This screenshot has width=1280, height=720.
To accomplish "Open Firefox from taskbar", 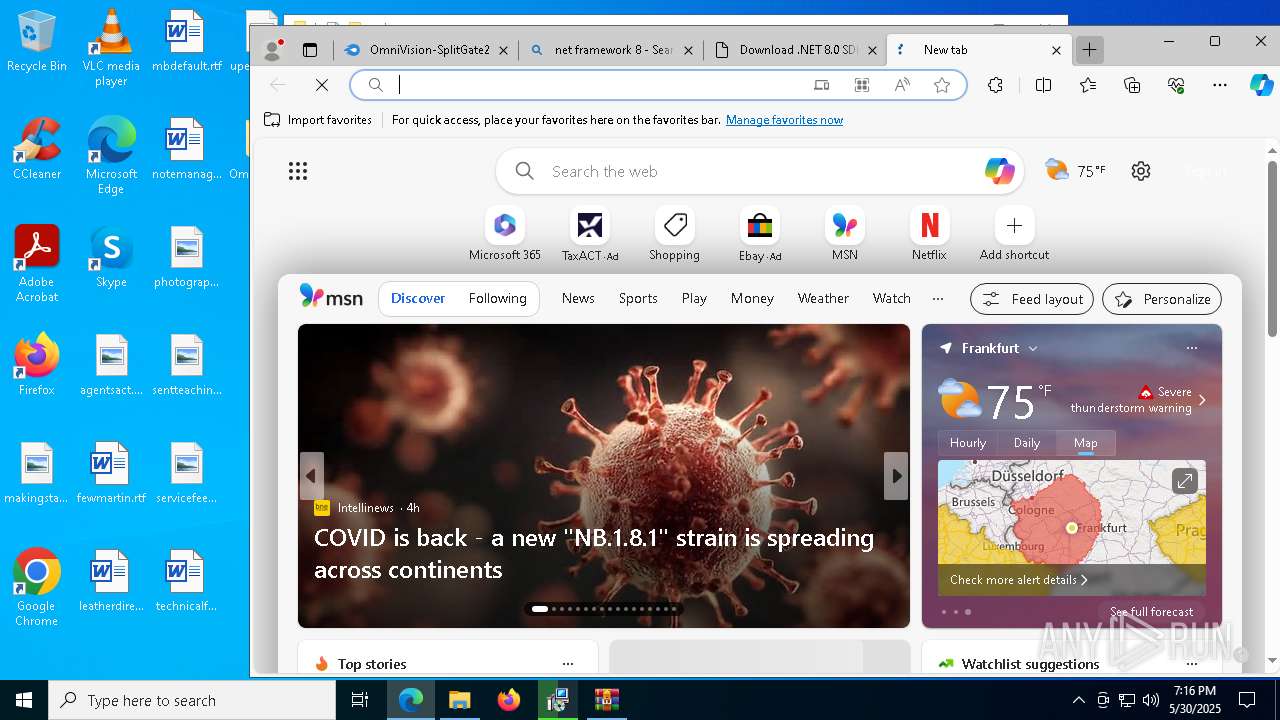I will coord(509,700).
